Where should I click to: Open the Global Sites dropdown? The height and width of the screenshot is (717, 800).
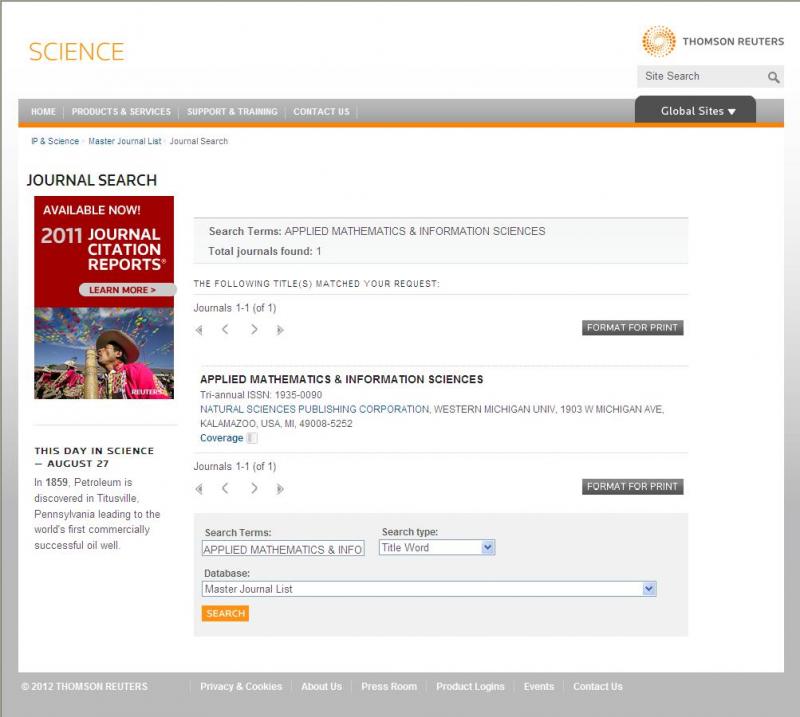tap(695, 111)
